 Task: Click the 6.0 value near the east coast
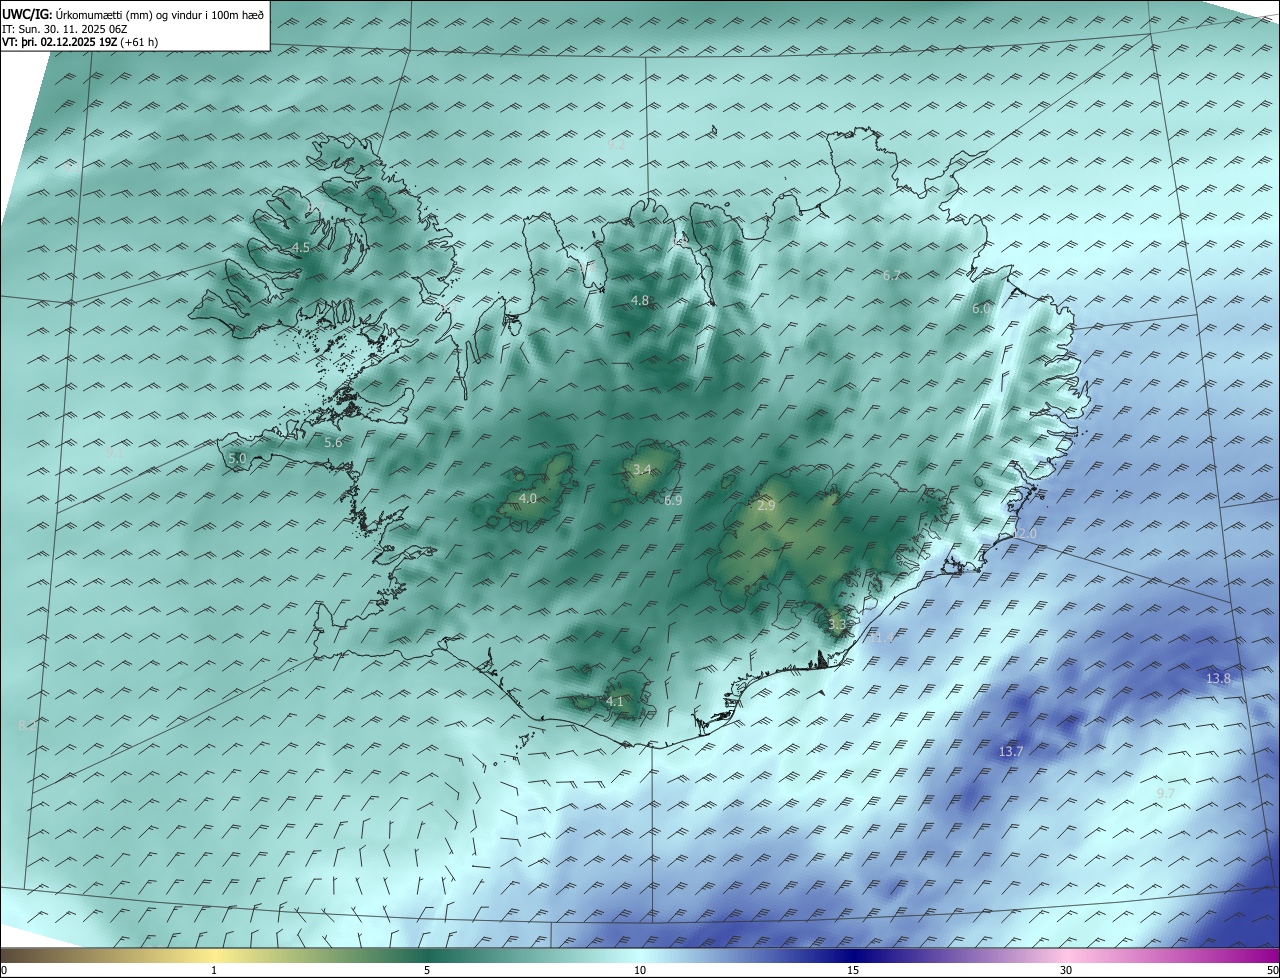click(x=981, y=309)
